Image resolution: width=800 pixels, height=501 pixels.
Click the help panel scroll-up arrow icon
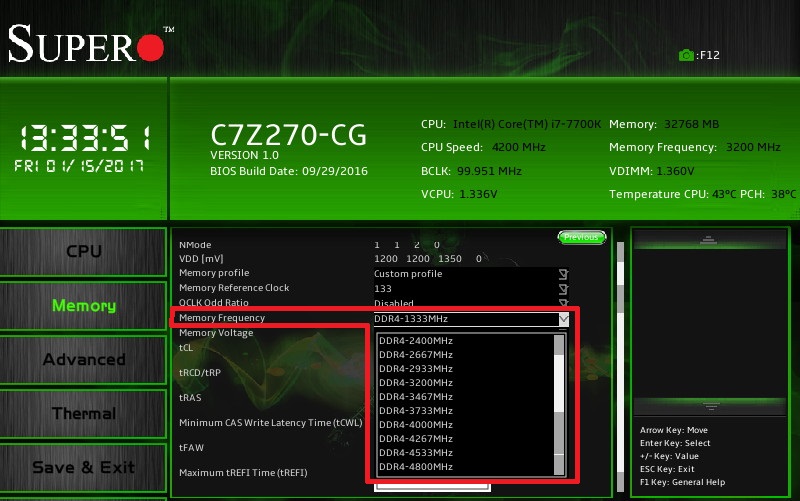(708, 240)
